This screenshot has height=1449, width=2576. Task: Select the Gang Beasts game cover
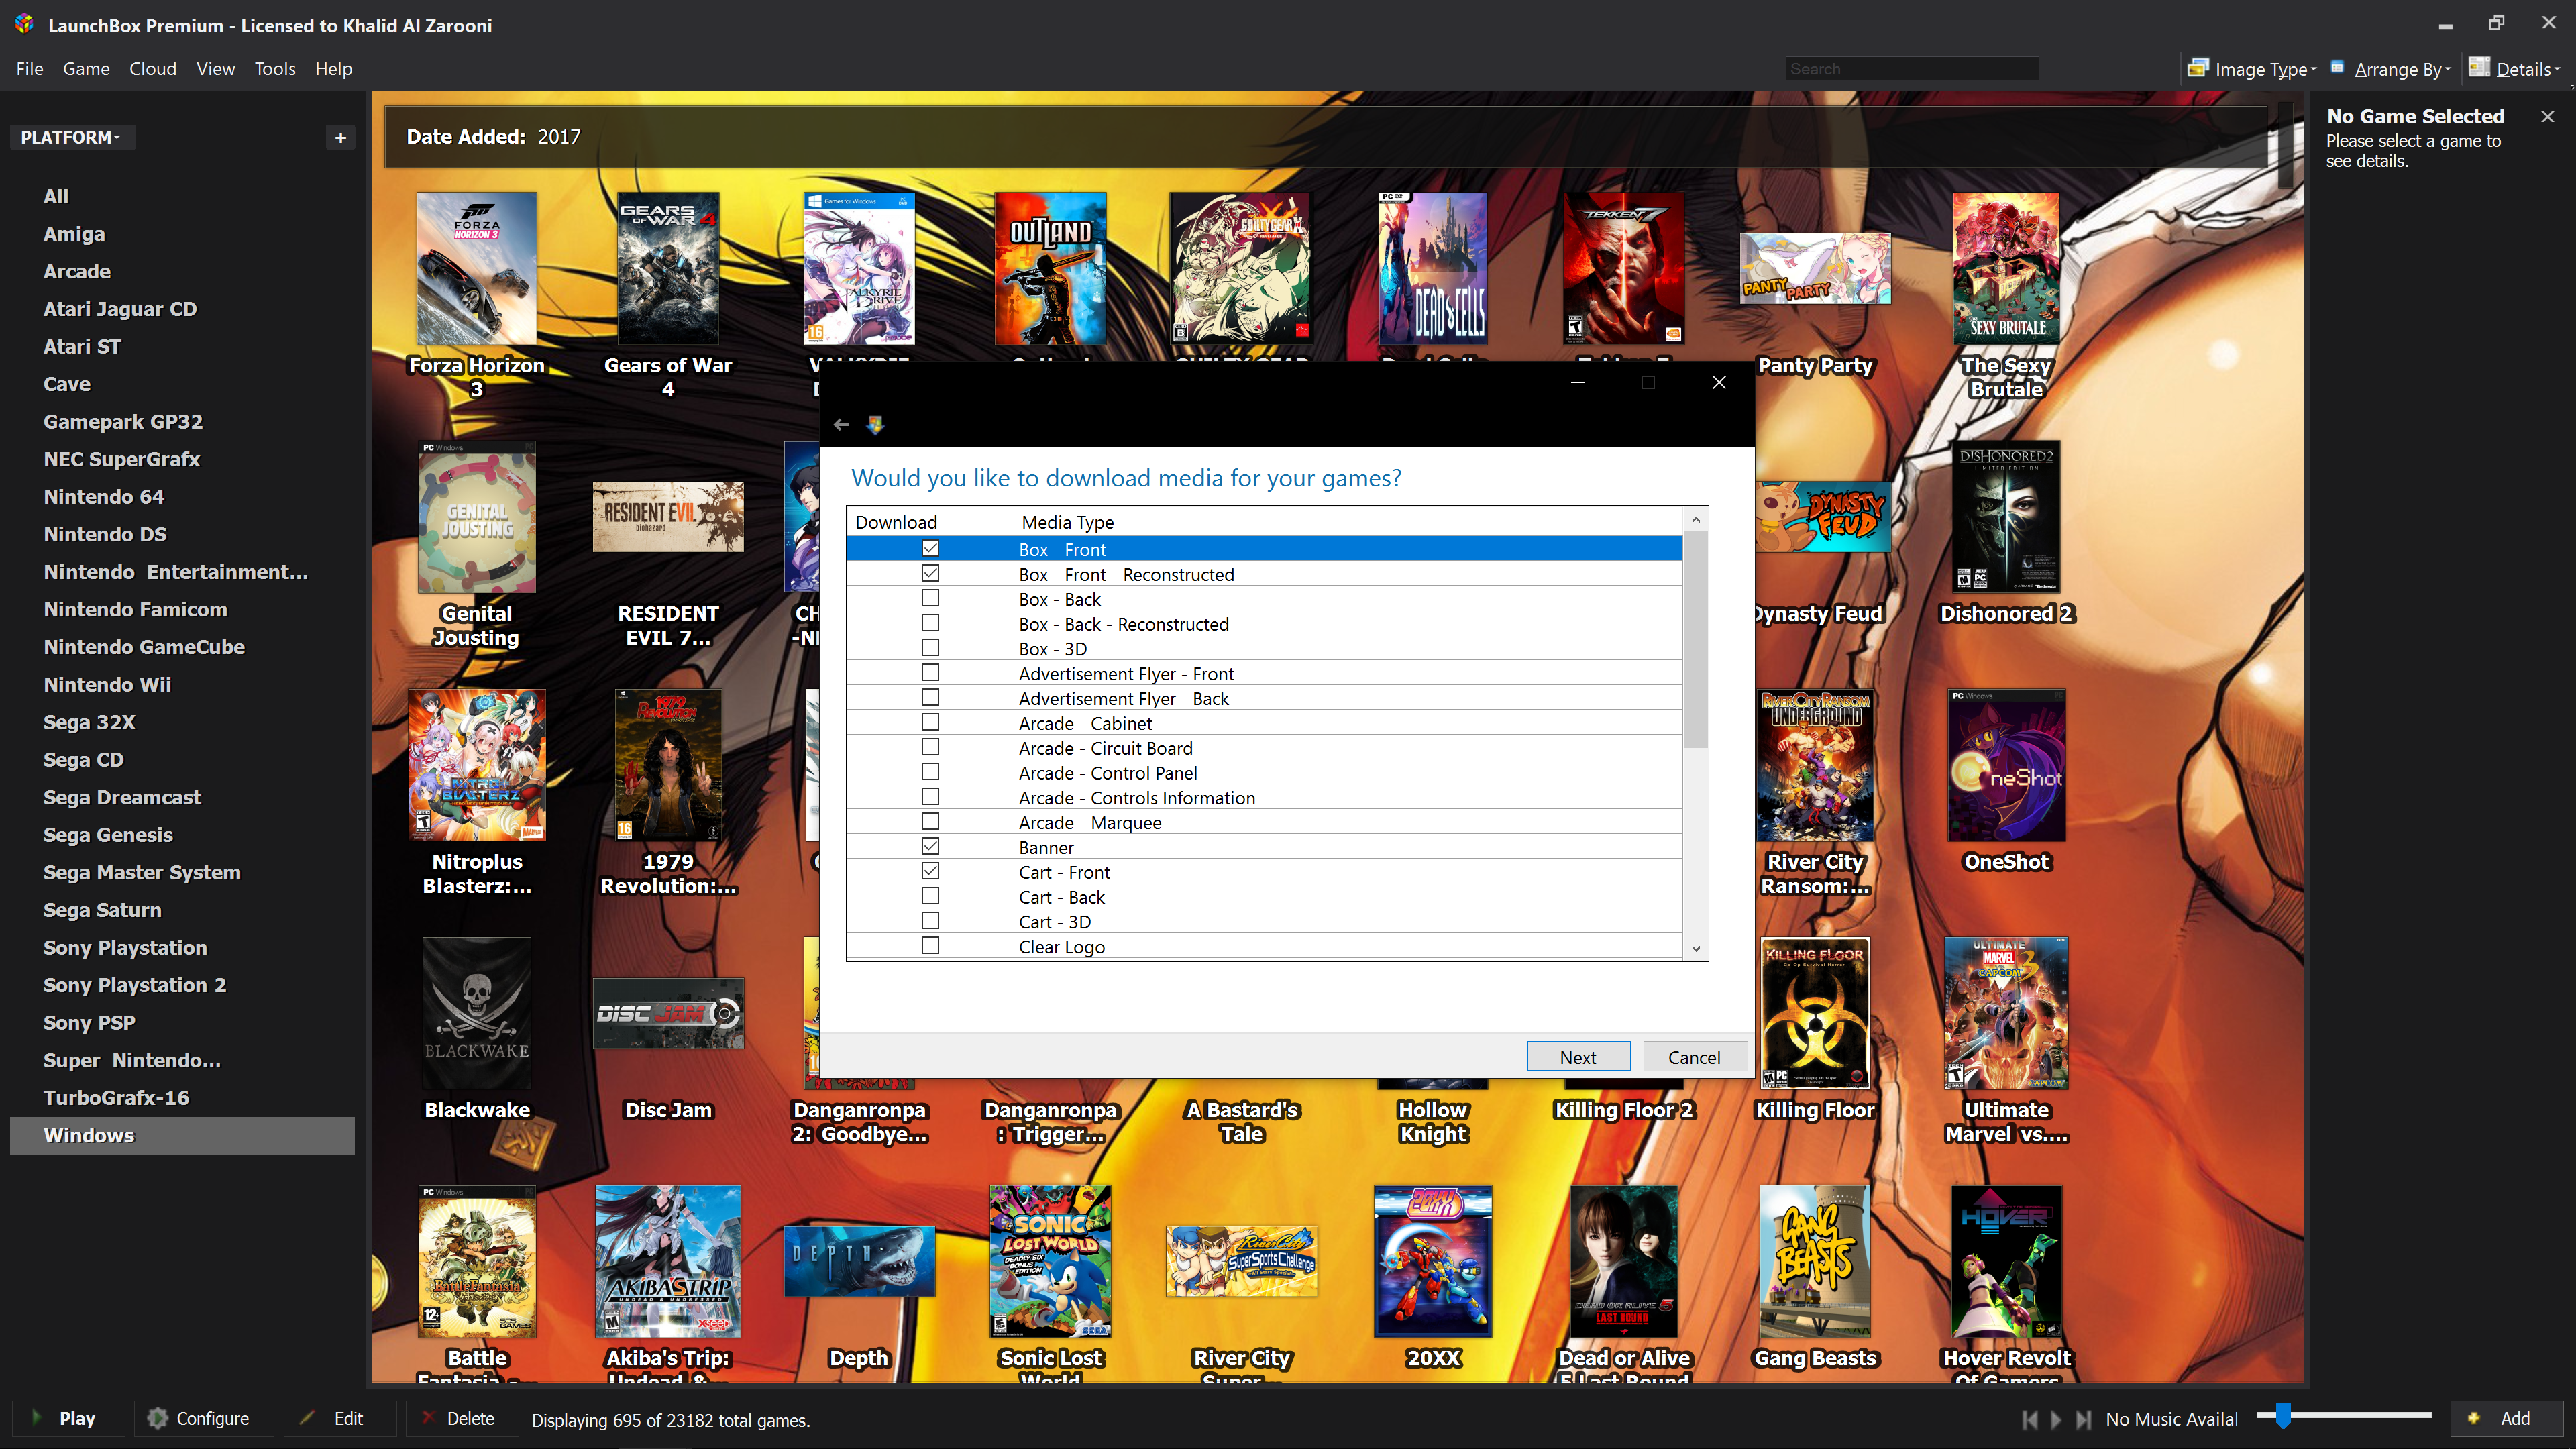coord(1815,1262)
